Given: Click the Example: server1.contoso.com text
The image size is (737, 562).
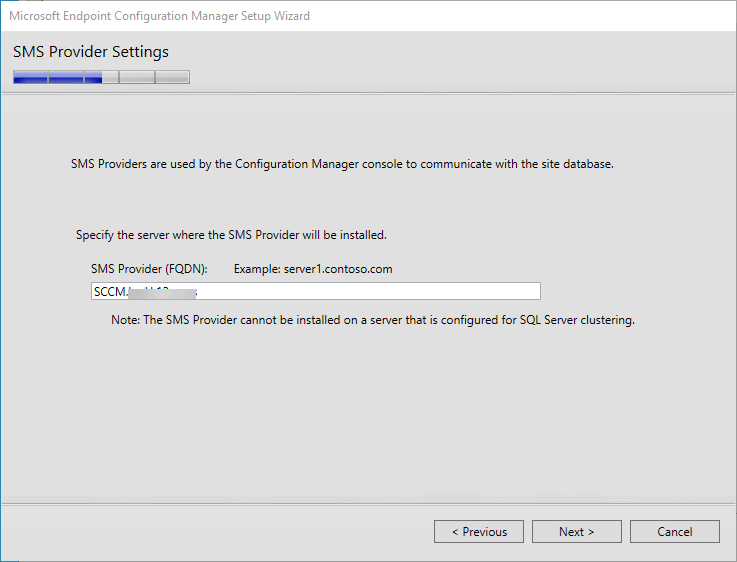Looking at the screenshot, I should 313,269.
